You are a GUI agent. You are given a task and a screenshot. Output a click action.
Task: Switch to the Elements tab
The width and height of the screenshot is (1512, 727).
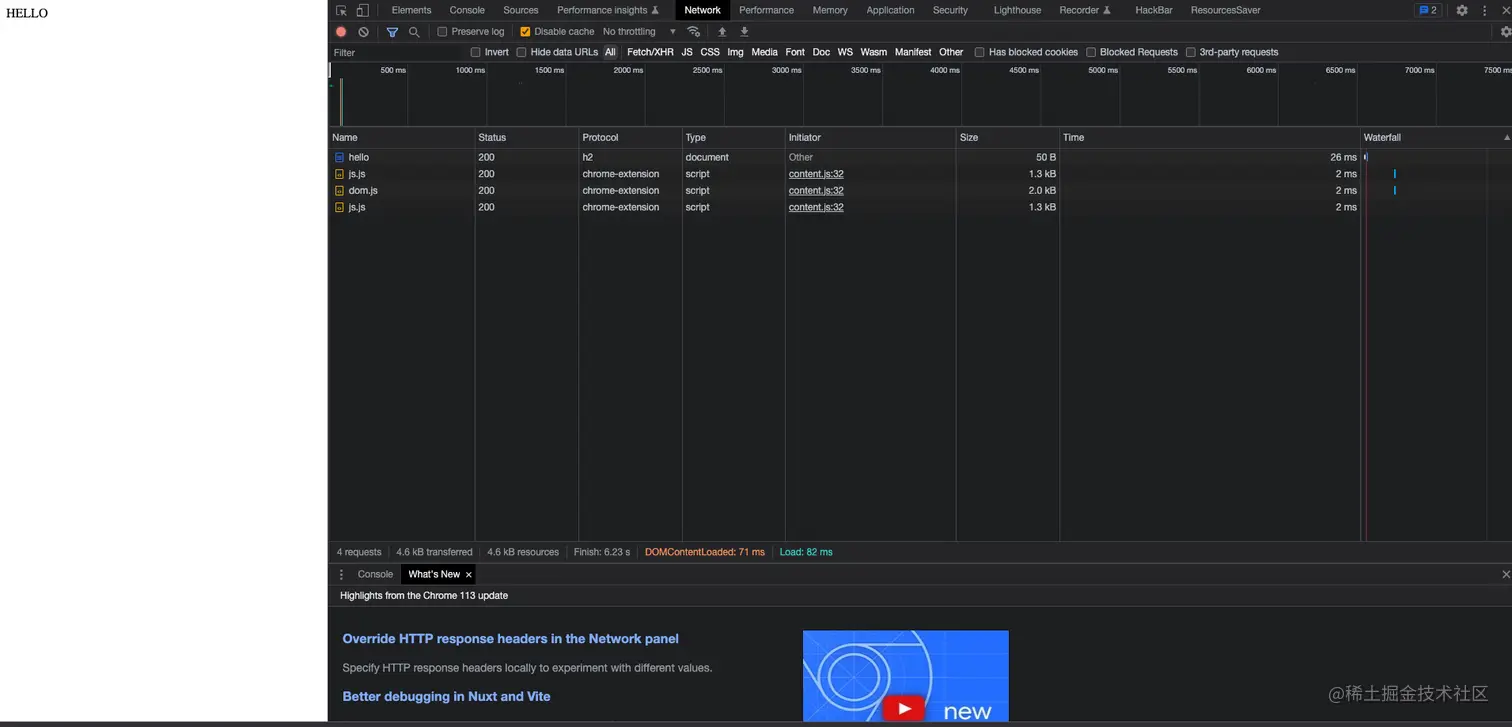coord(411,10)
